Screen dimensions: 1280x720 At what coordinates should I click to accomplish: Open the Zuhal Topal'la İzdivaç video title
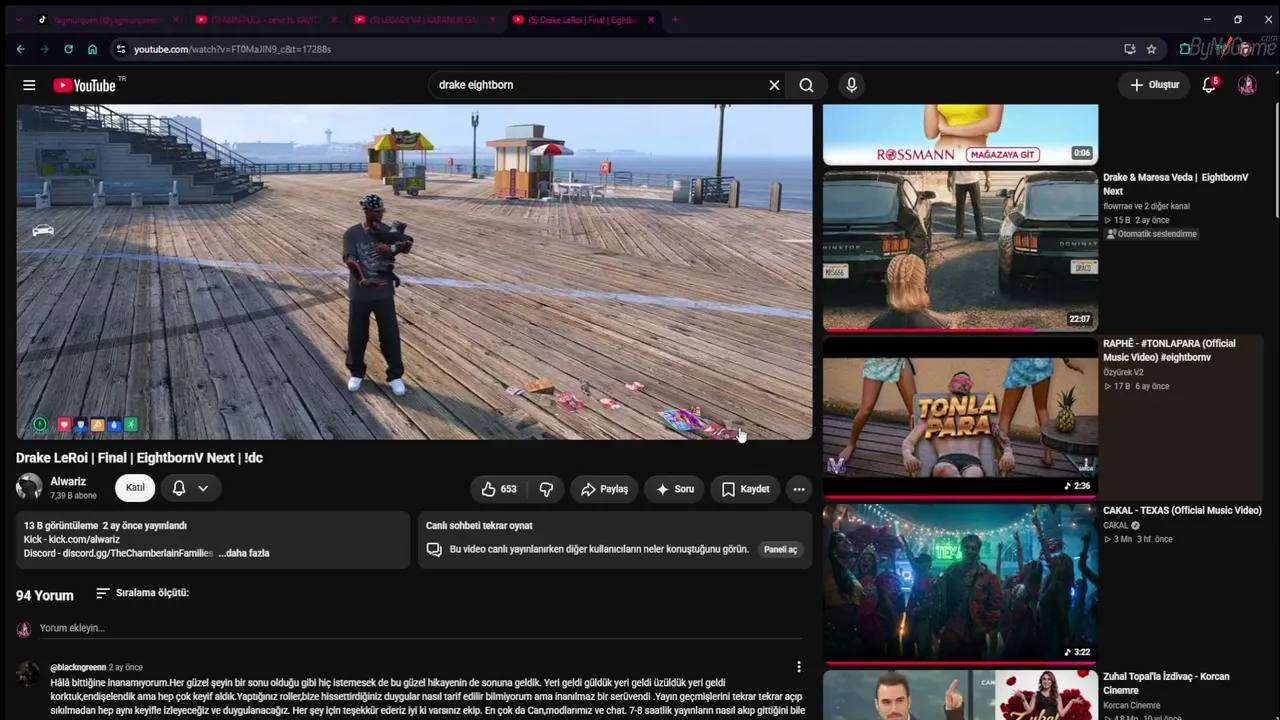pyautogui.click(x=1166, y=683)
